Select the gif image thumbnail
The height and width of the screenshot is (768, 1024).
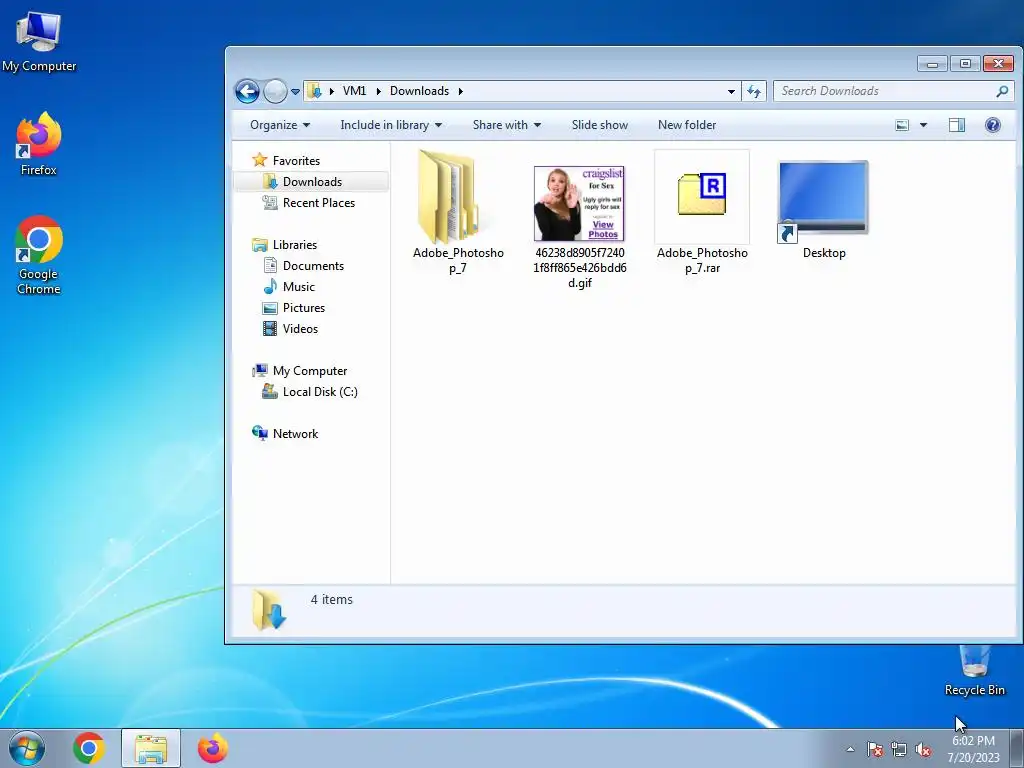pyautogui.click(x=579, y=203)
